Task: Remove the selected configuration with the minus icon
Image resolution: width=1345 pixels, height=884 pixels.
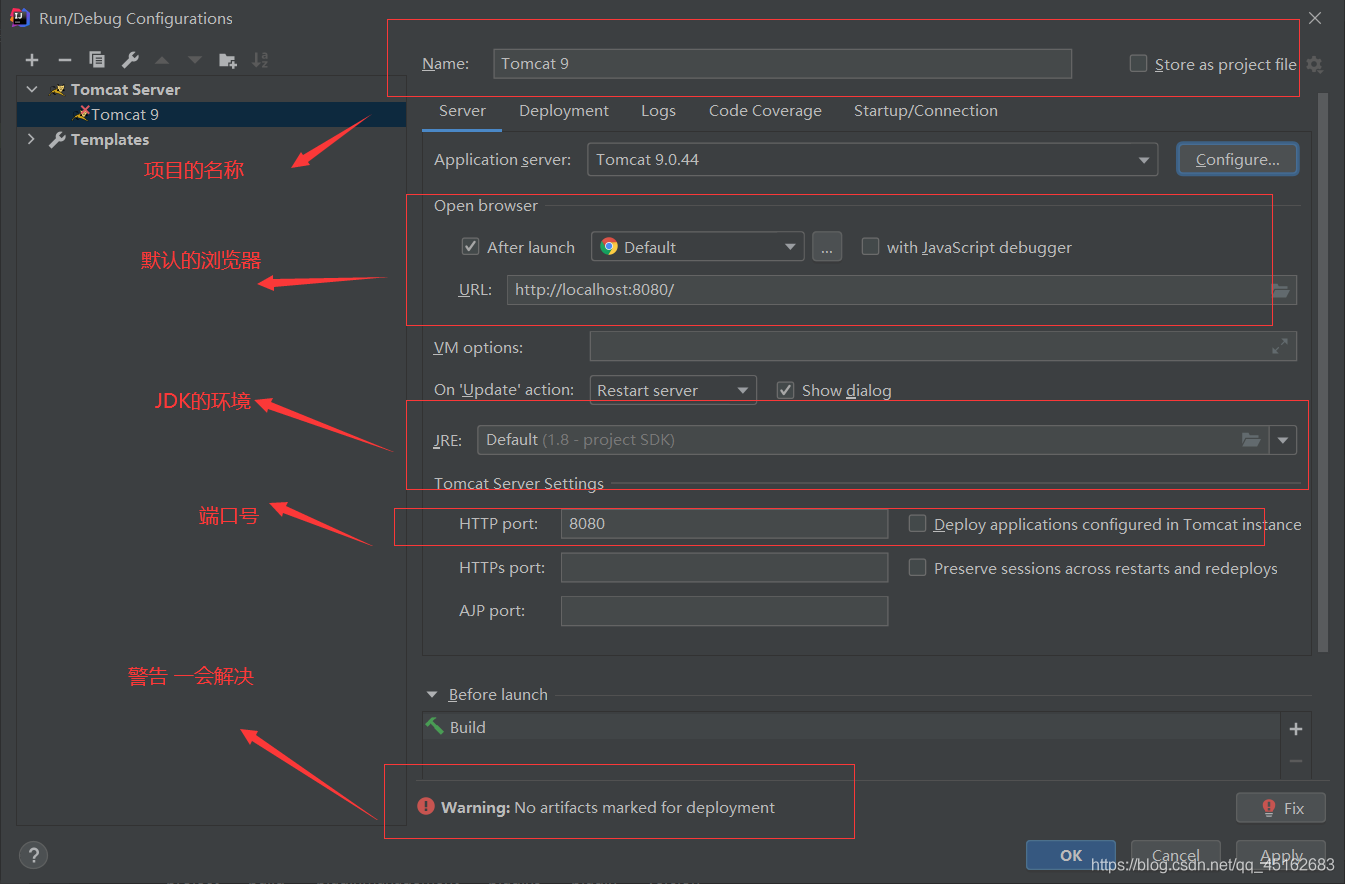Action: click(64, 60)
